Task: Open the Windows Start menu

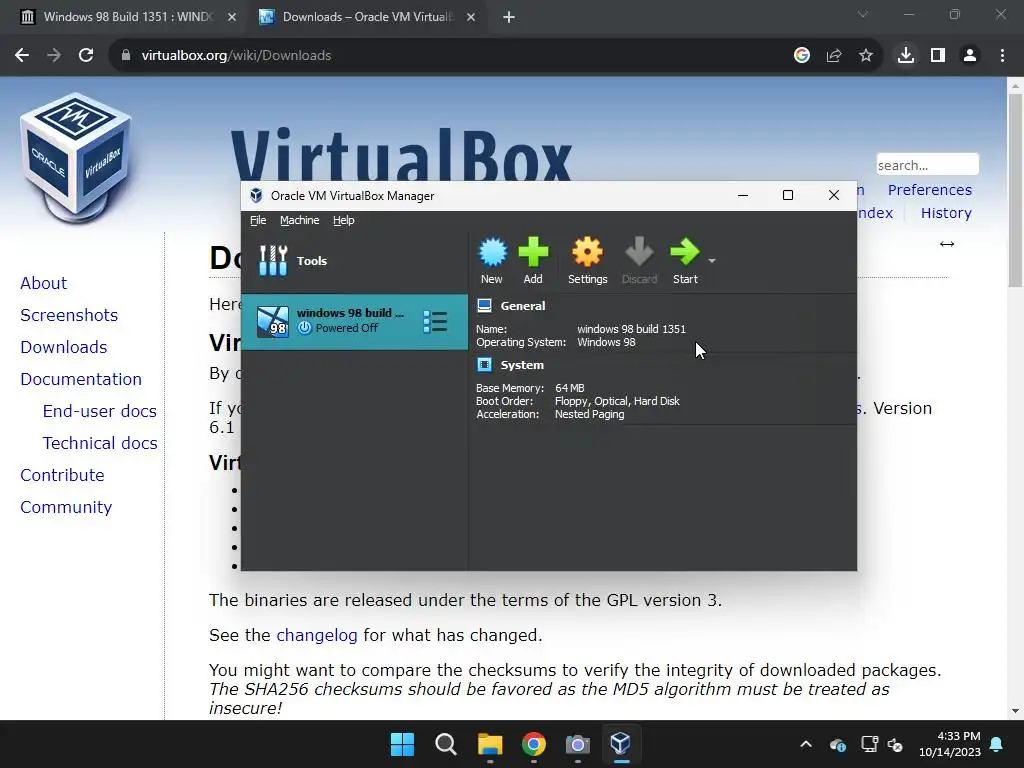Action: click(402, 744)
